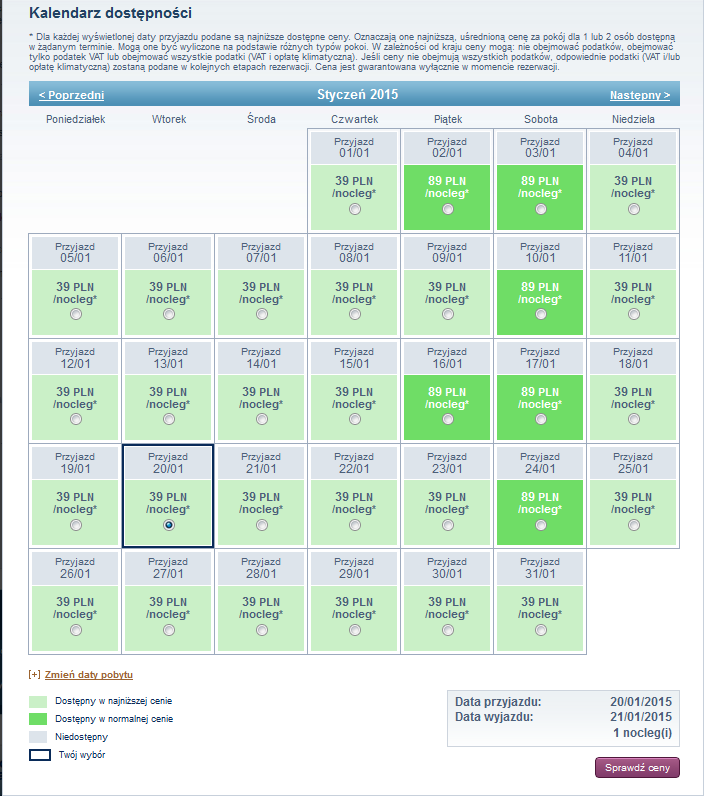Click the Czwartek column header
The height and width of the screenshot is (796, 704).
click(x=355, y=119)
